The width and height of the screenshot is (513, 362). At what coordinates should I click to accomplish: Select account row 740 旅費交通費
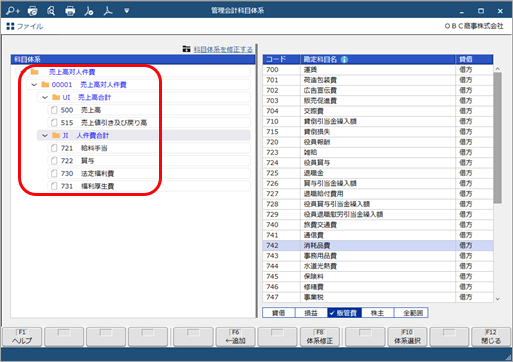pos(378,225)
